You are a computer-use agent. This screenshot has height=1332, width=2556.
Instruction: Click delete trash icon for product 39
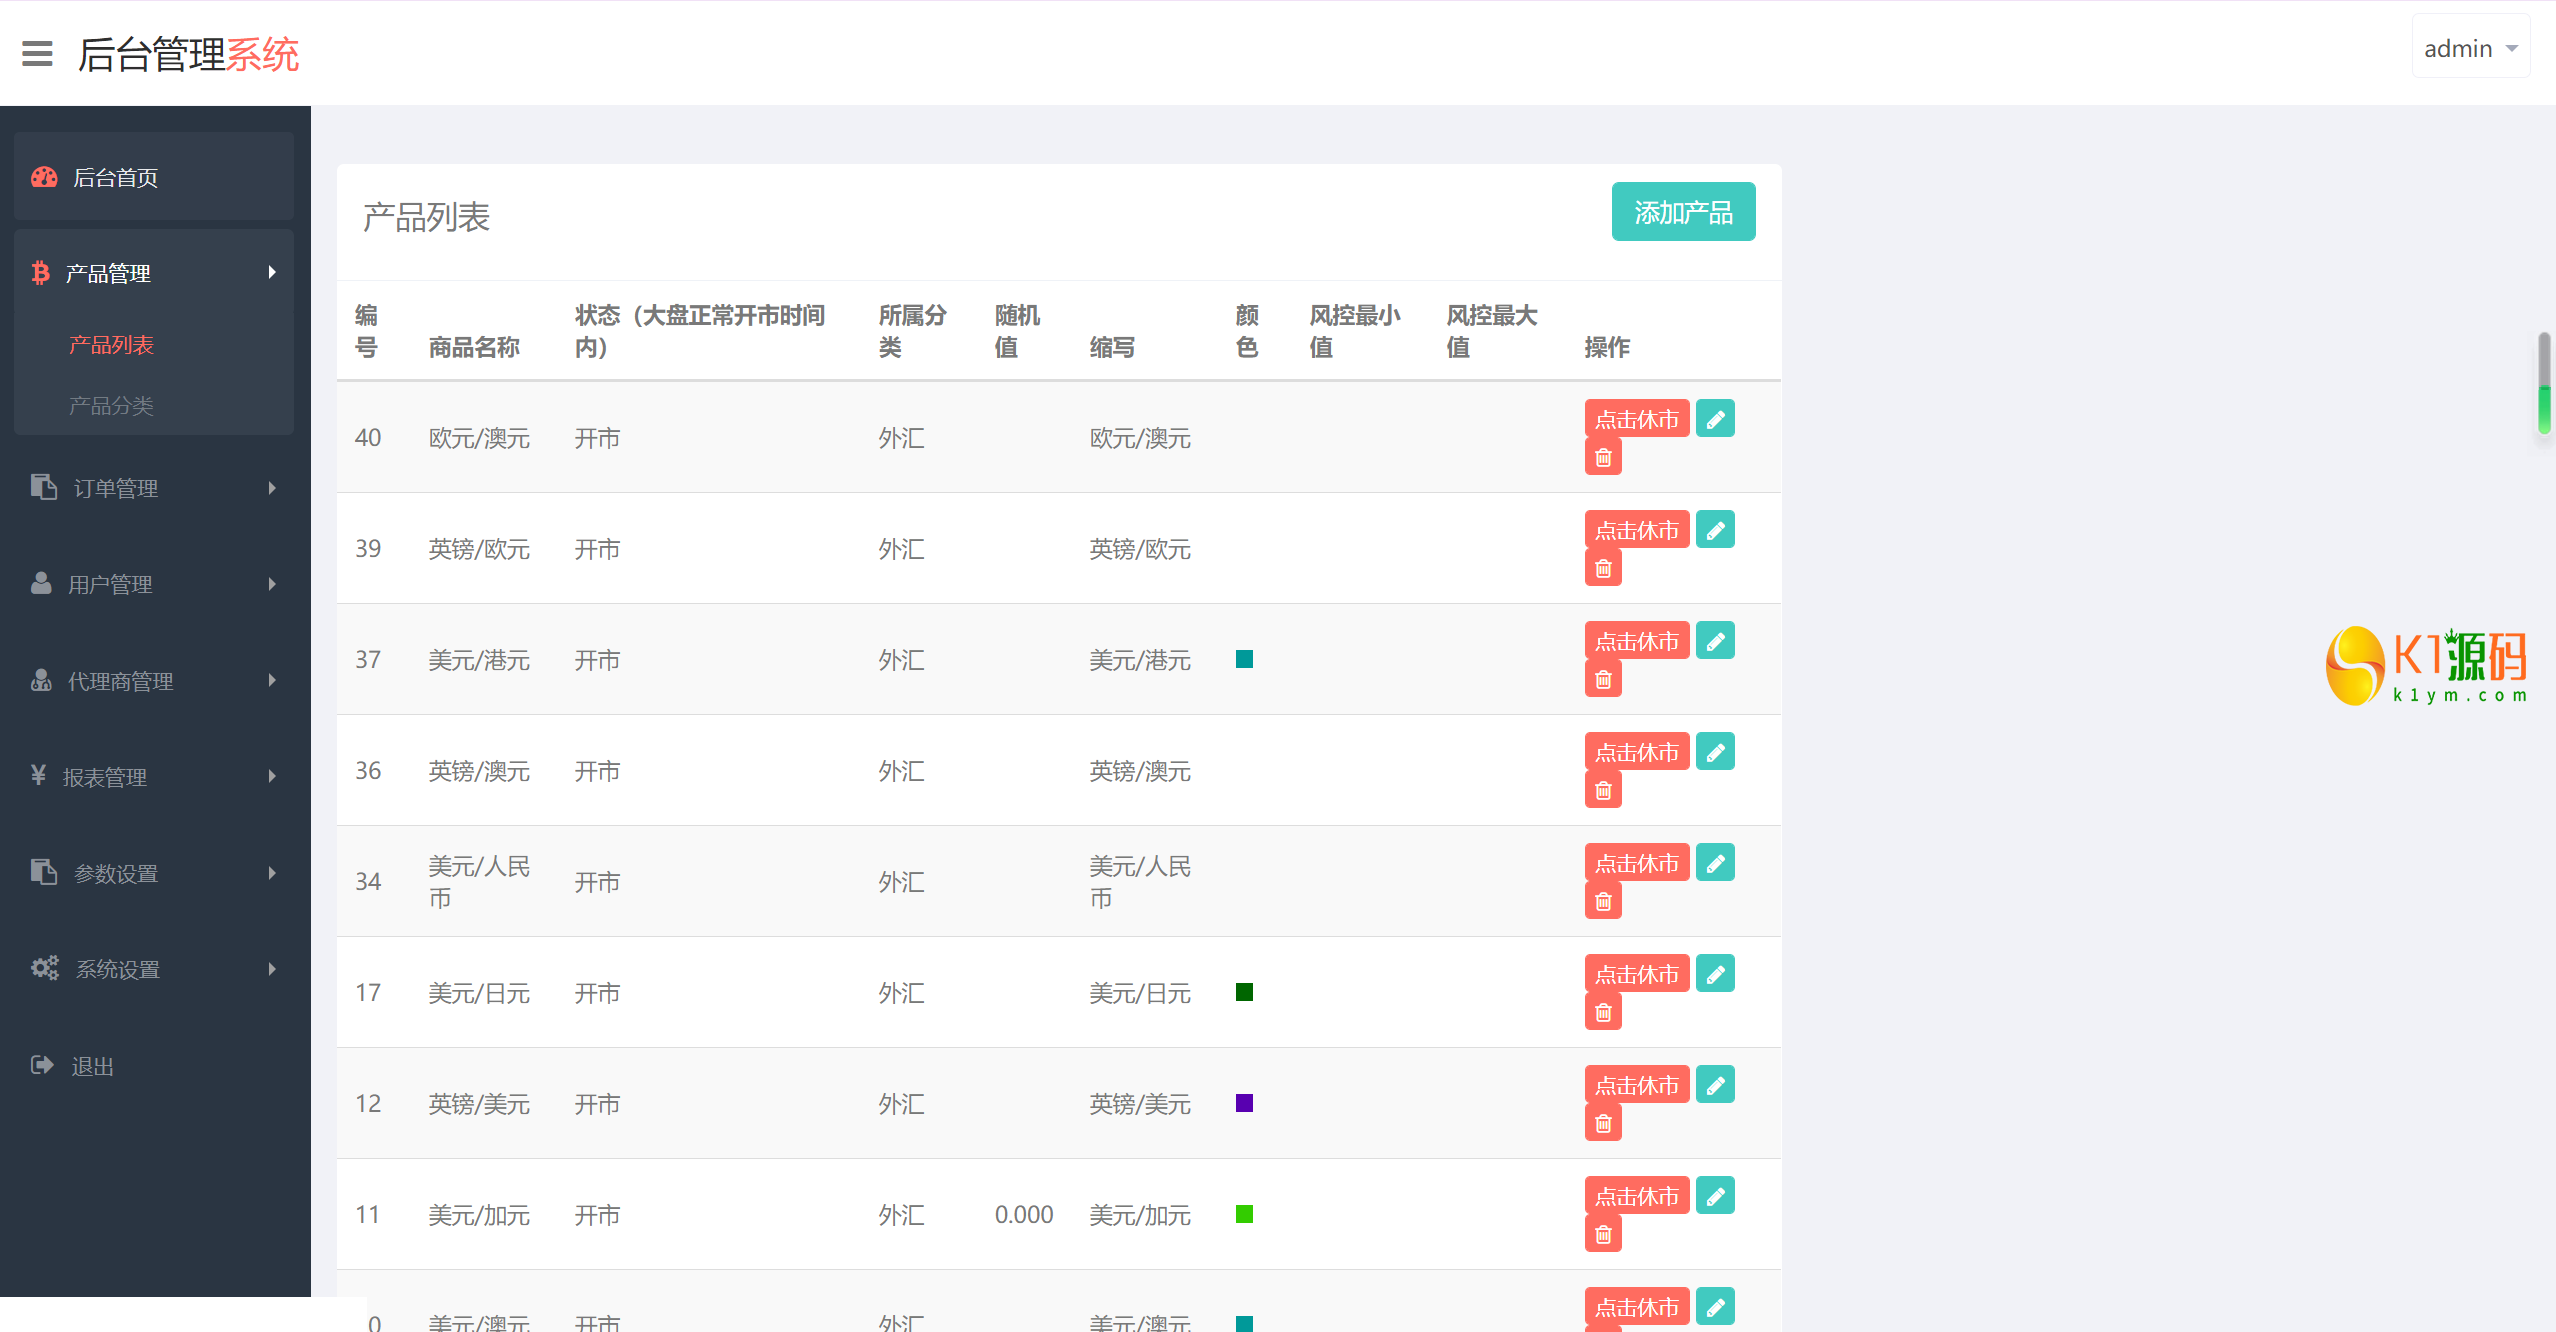(x=1603, y=569)
